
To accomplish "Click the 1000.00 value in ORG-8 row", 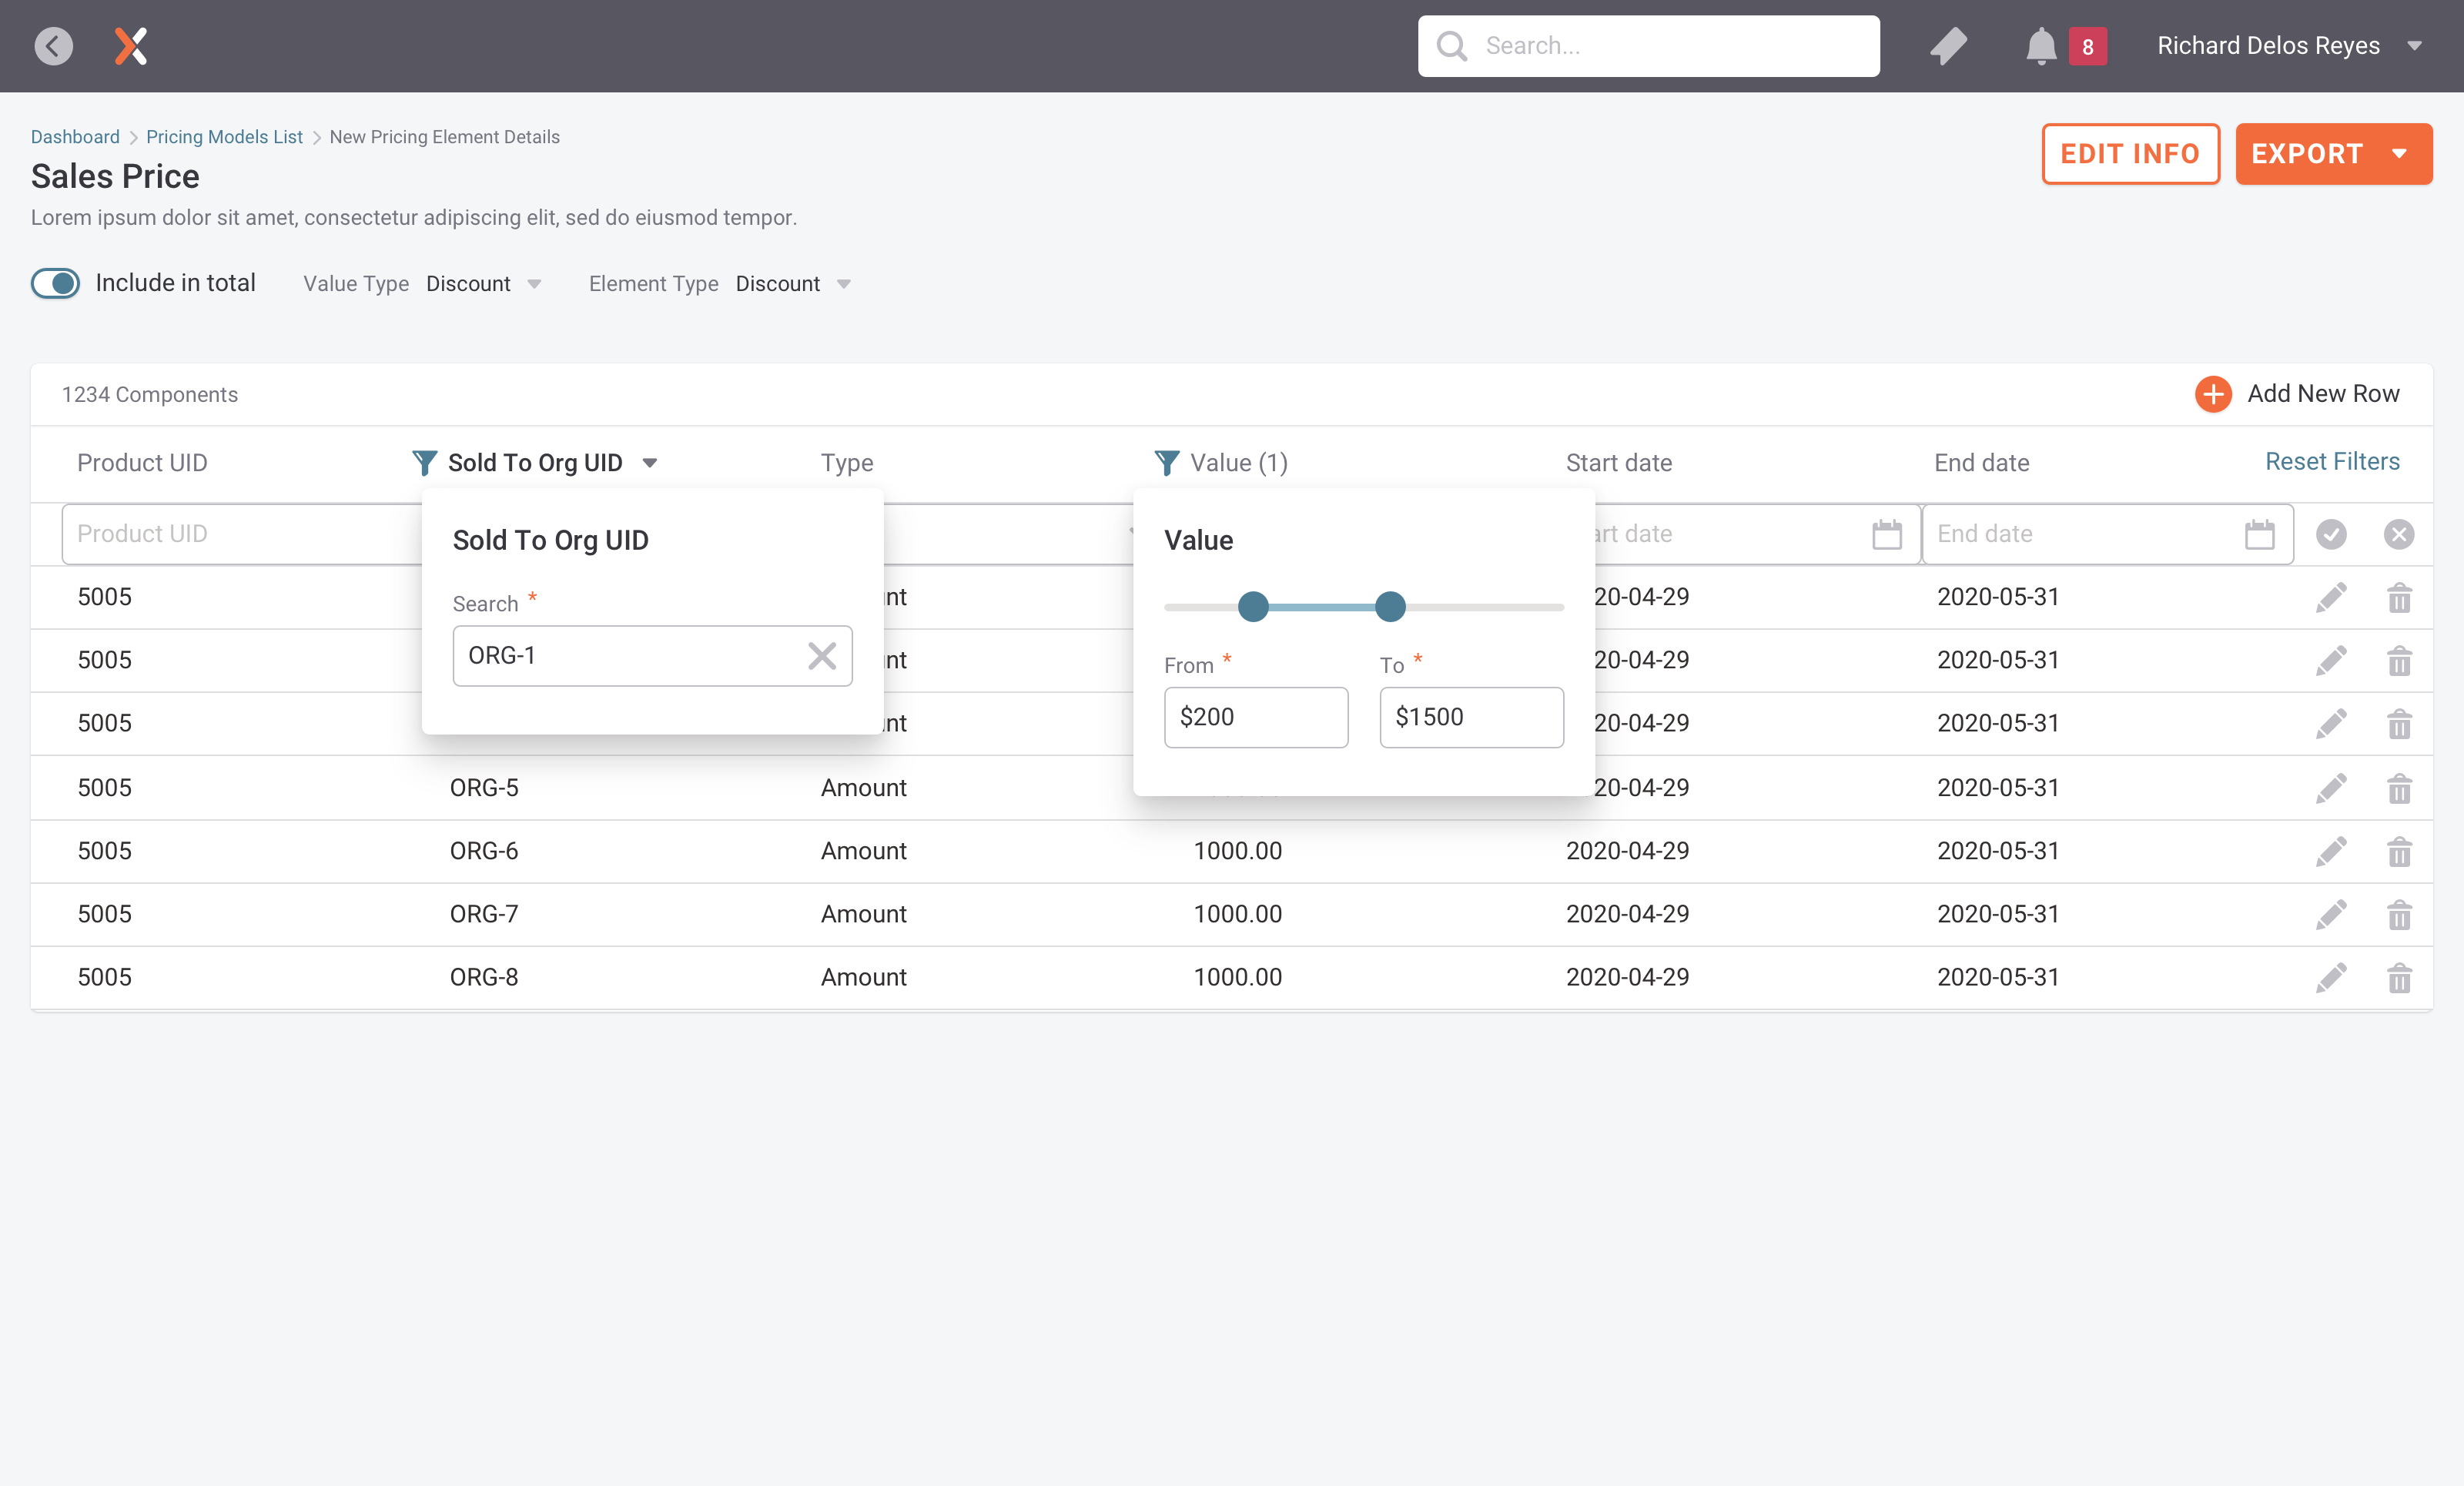I will coord(1238,977).
